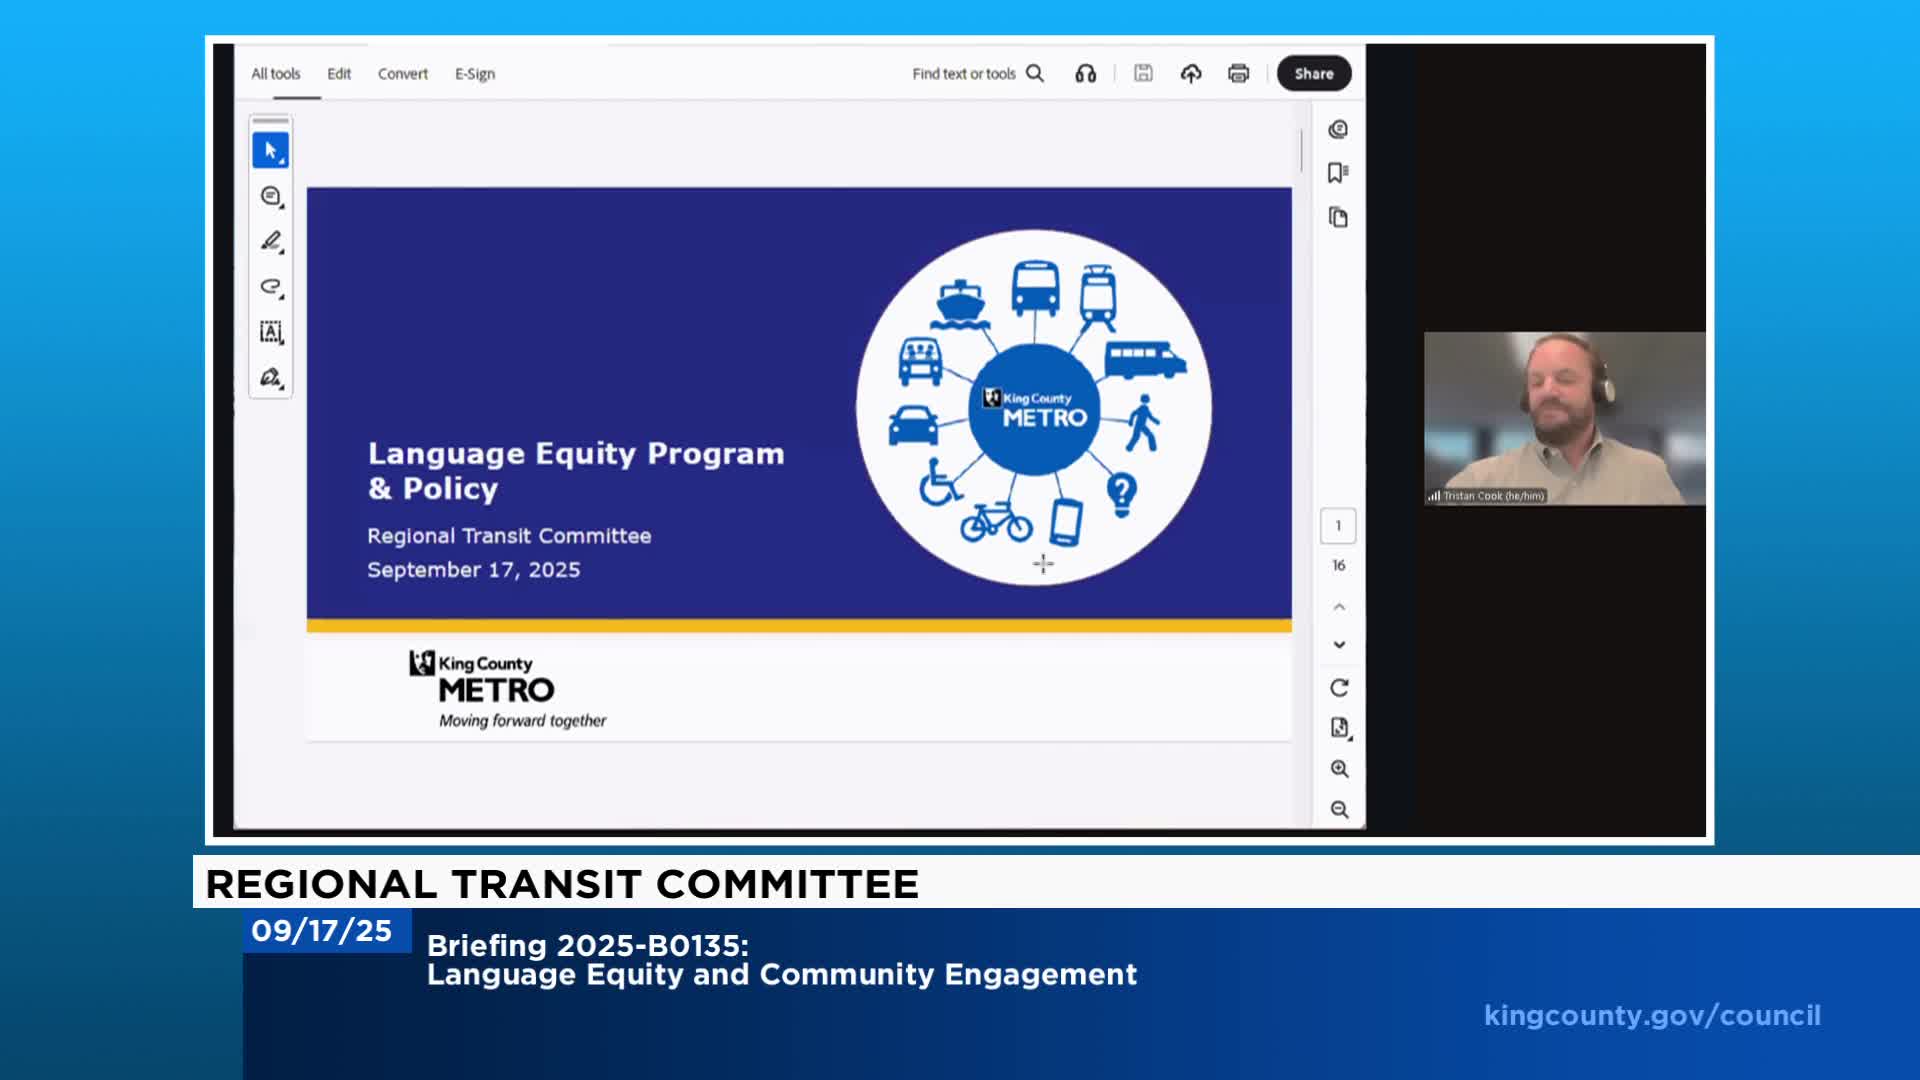Image resolution: width=1920 pixels, height=1080 pixels.
Task: Zoom in on the document
Action: tap(1339, 769)
